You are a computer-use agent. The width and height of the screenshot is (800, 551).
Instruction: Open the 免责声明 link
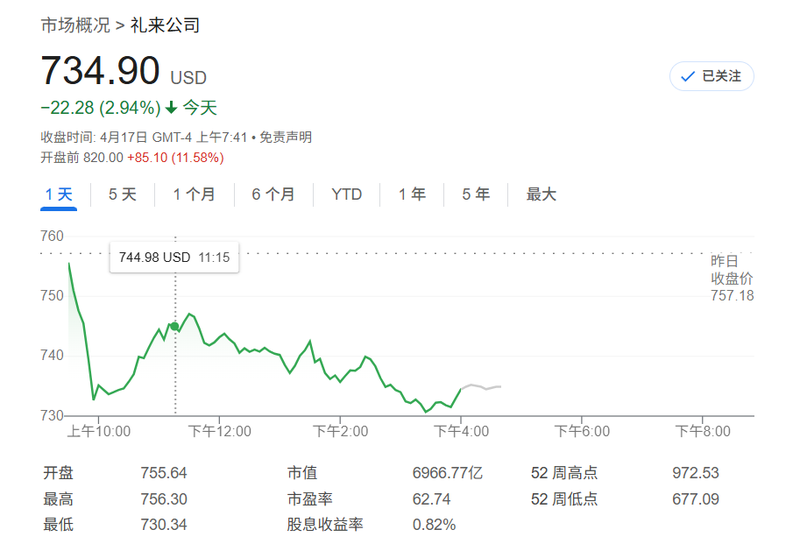pyautogui.click(x=285, y=137)
